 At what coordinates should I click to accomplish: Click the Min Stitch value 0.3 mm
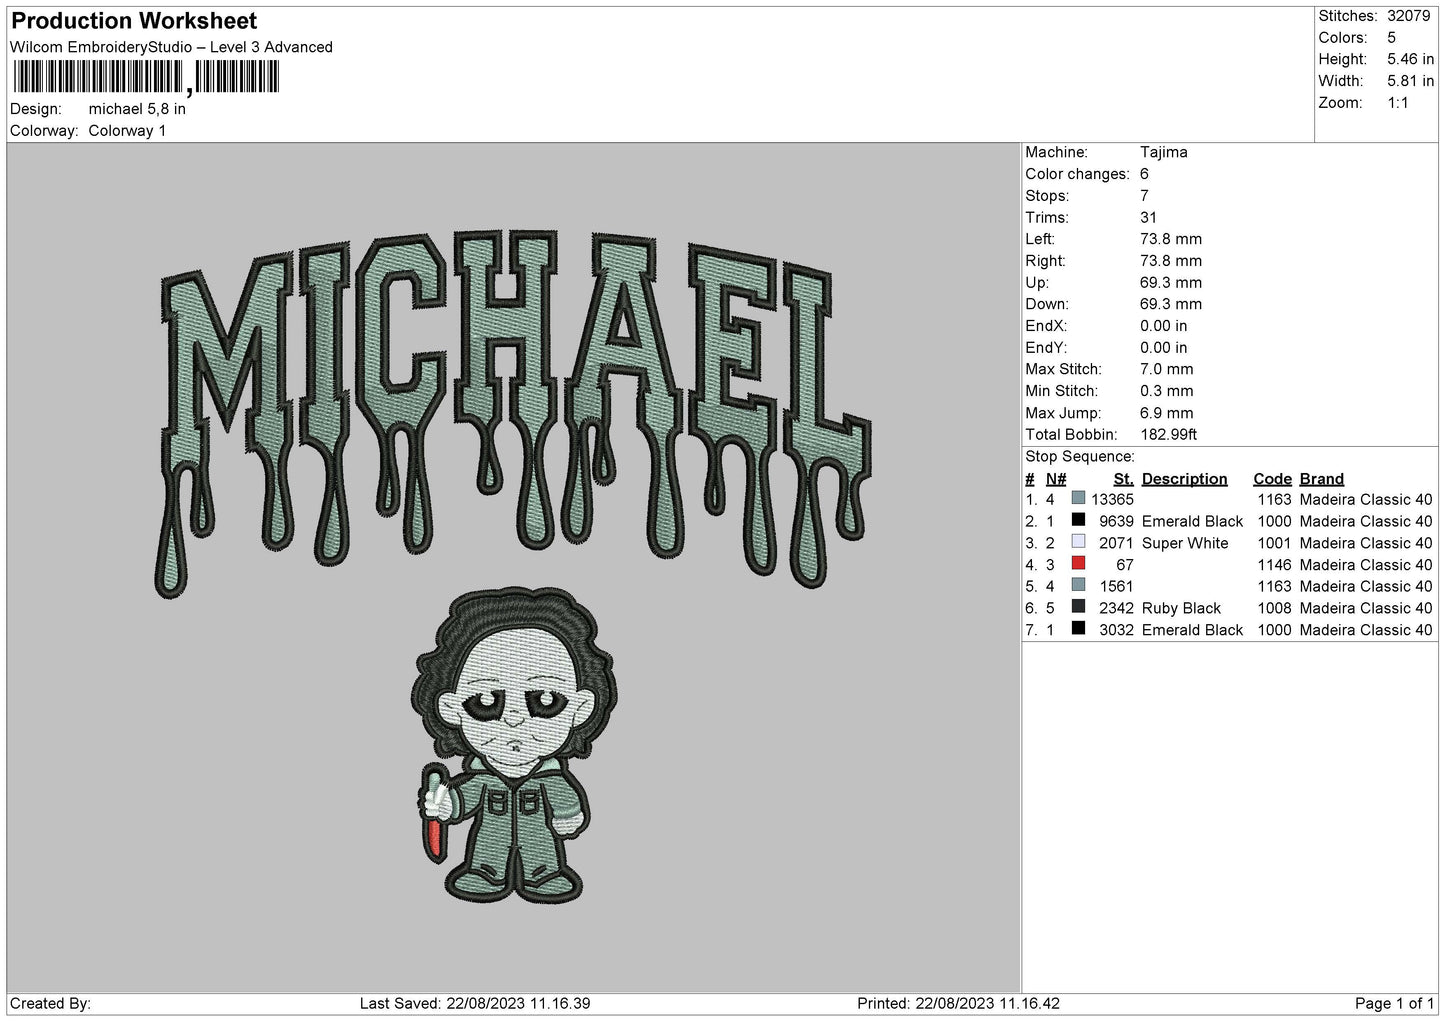coord(1167,392)
